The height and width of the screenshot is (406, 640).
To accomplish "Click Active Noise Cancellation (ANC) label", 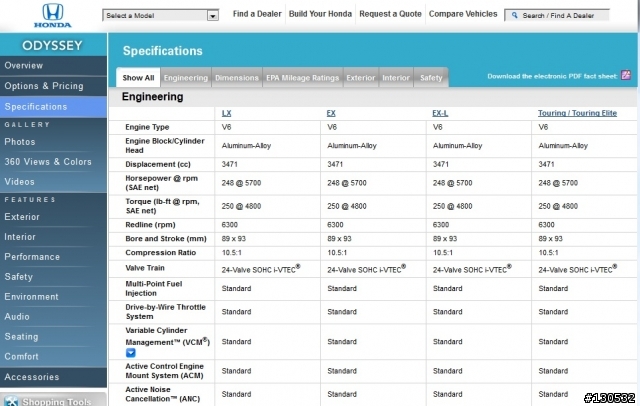I will pyautogui.click(x=163, y=394).
